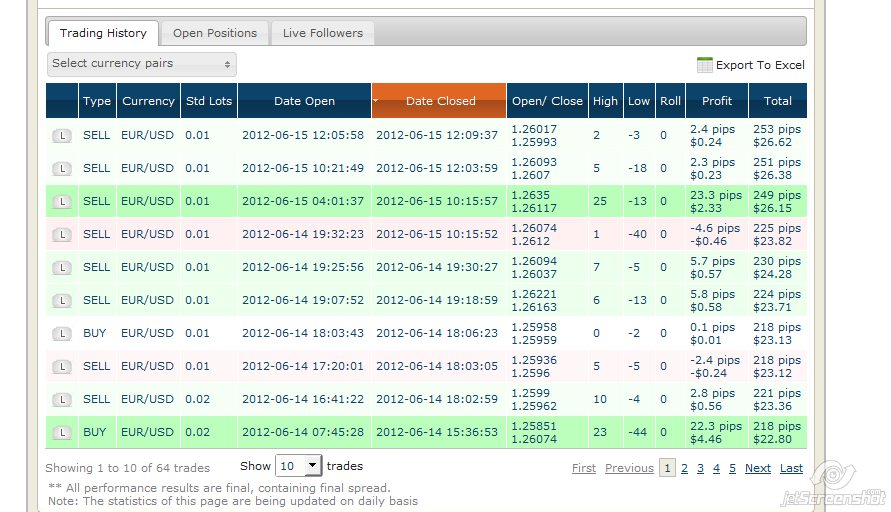The width and height of the screenshot is (891, 512).
Task: Click profit cell -4.6 pips -$0.46
Action: 715,235
